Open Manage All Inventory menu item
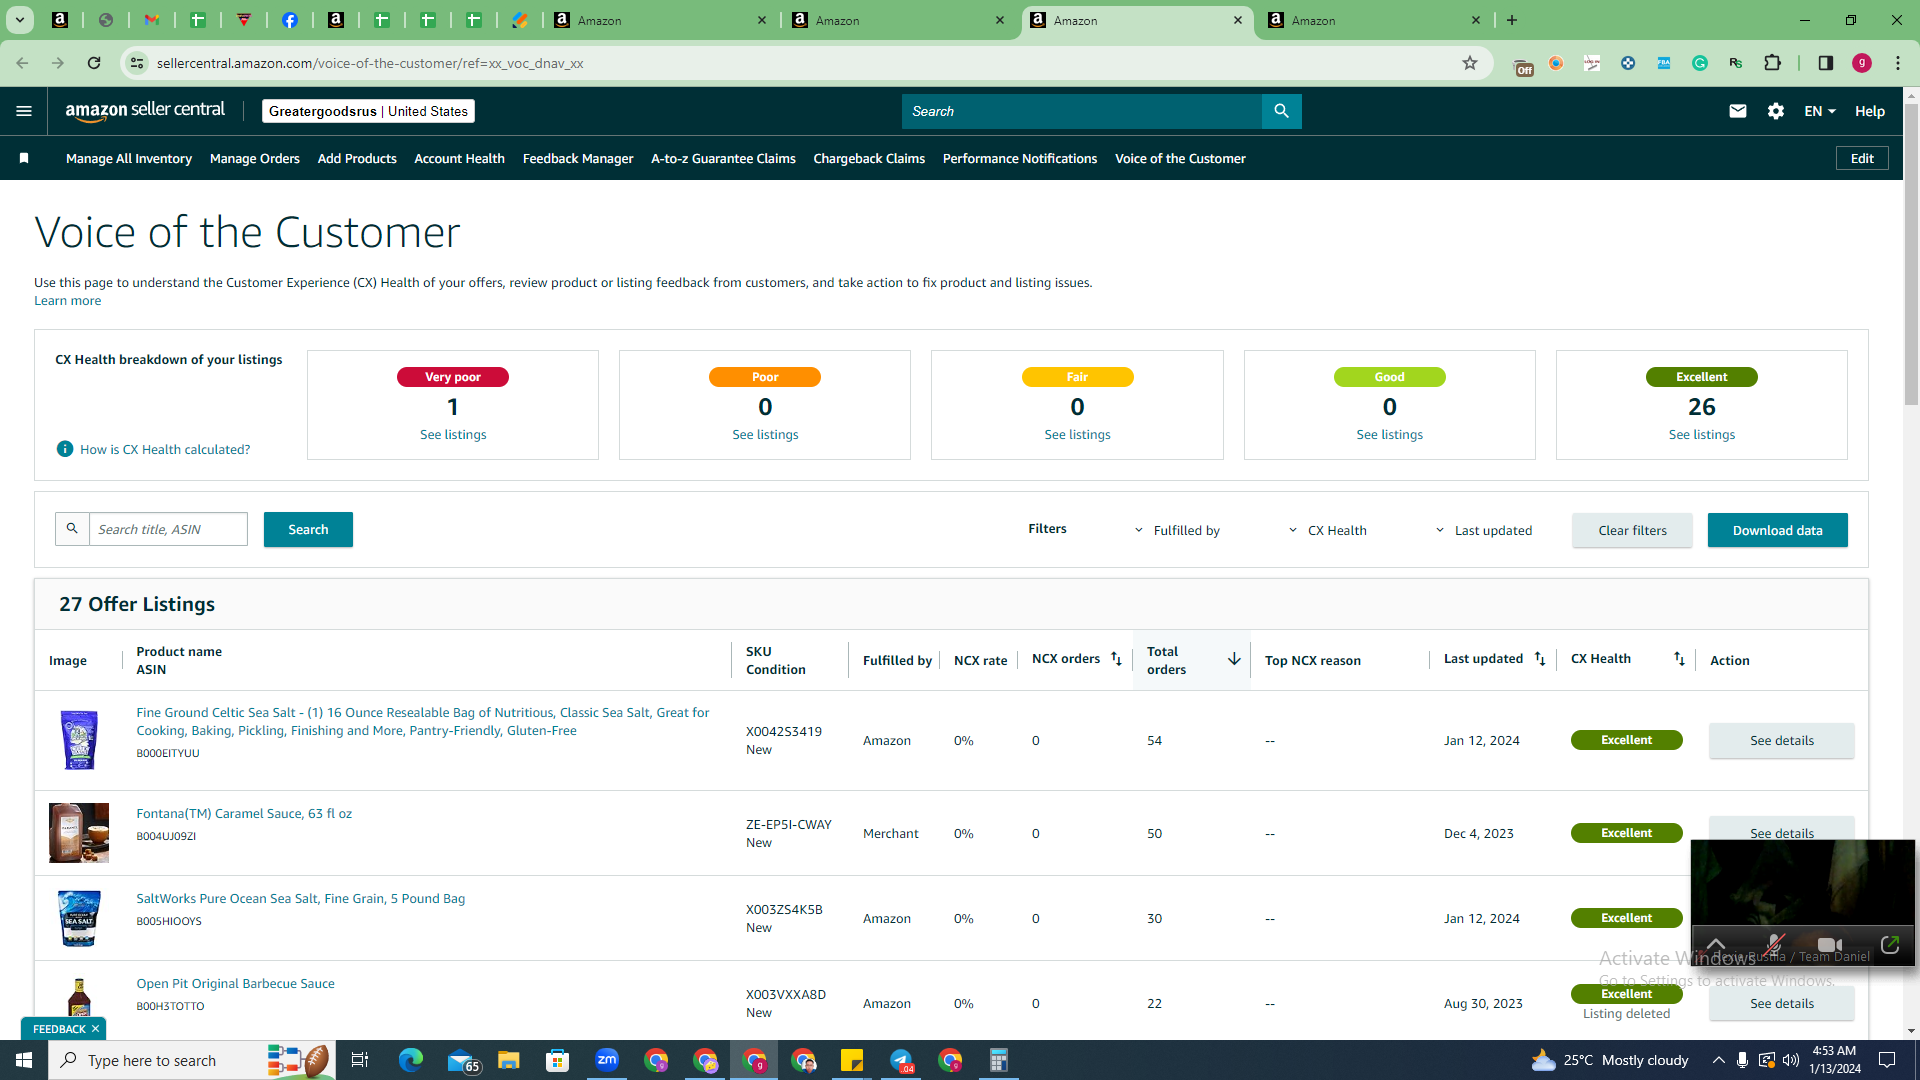Image resolution: width=1920 pixels, height=1080 pixels. (x=129, y=158)
